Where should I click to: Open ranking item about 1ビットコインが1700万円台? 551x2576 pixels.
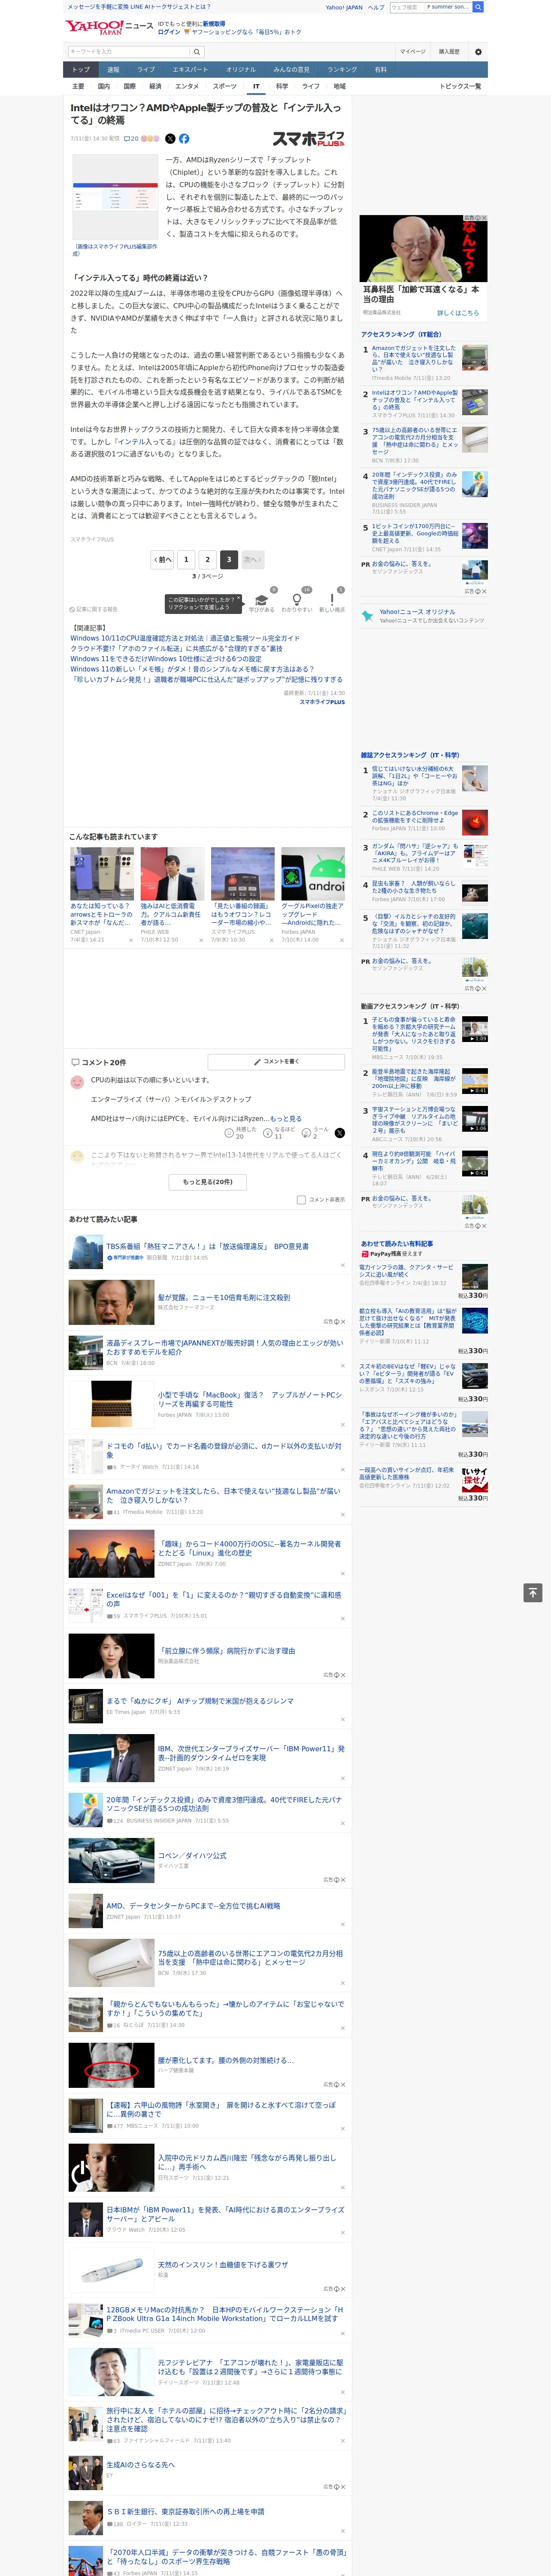415,534
